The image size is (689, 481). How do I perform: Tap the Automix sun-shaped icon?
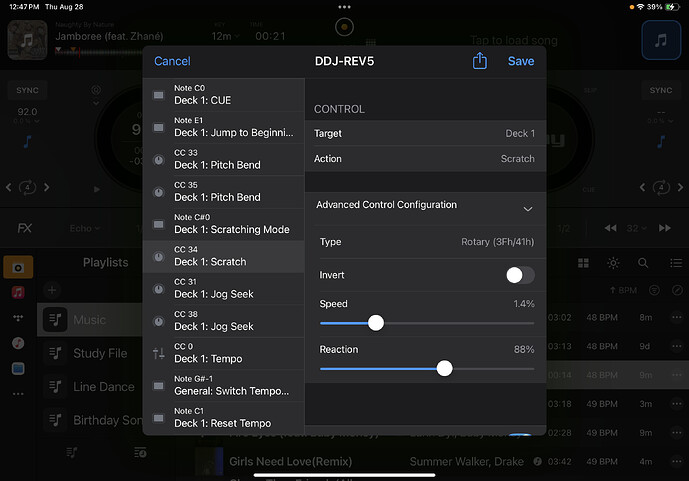pos(613,263)
